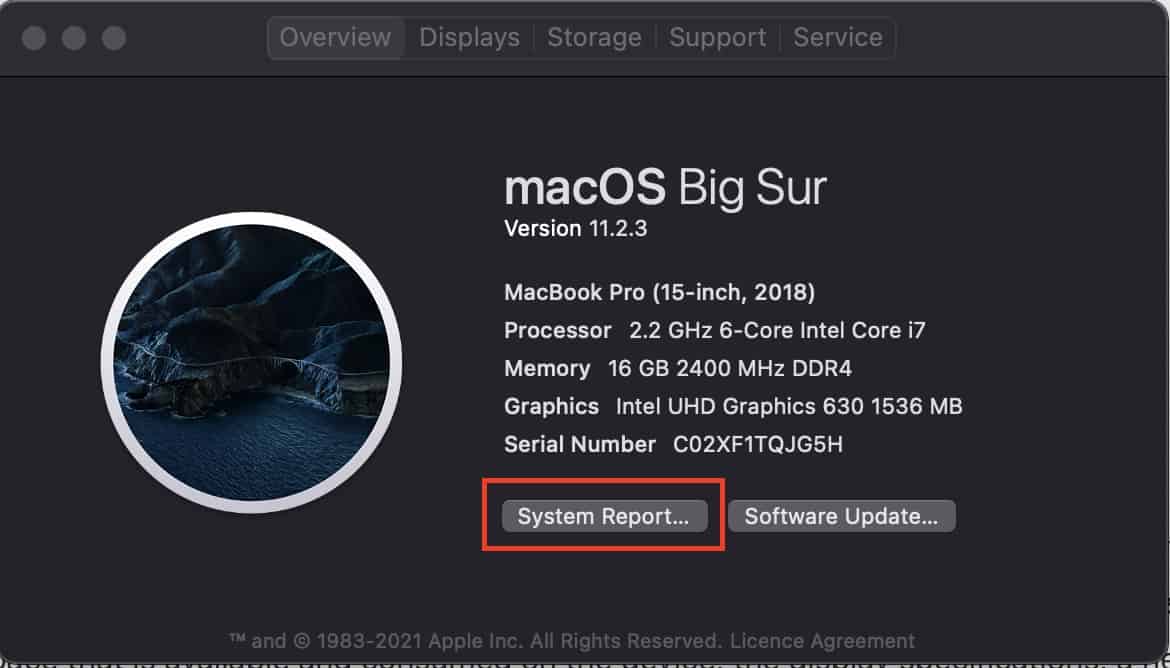Screen dimensions: 1170x668
Task: Minimize the window with the middle traffic-light button
Action: click(x=74, y=37)
